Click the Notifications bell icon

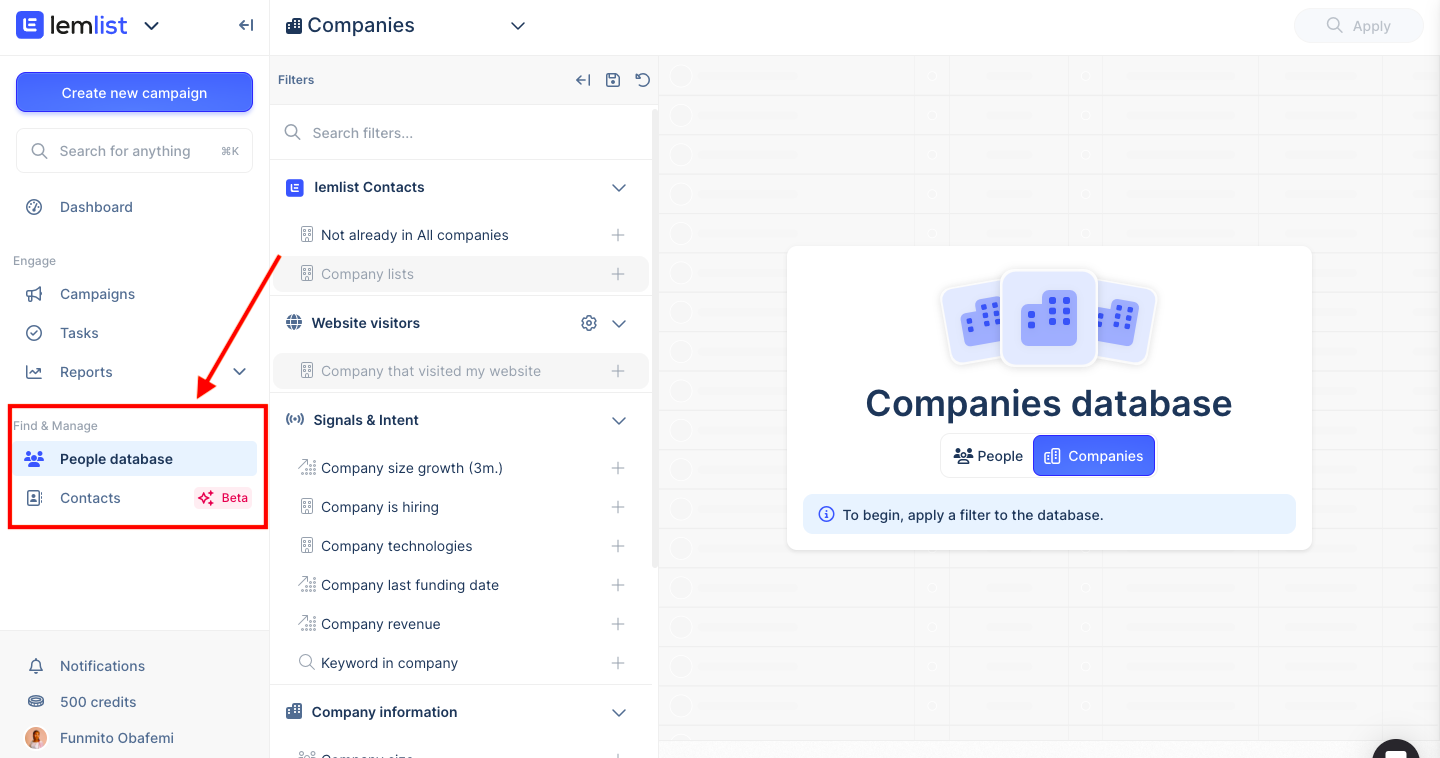(x=36, y=666)
